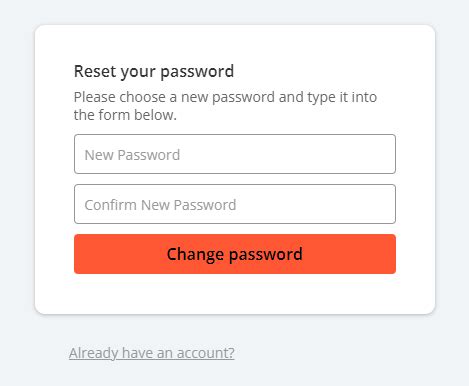Activate the lower text box above the orange button

[235, 204]
